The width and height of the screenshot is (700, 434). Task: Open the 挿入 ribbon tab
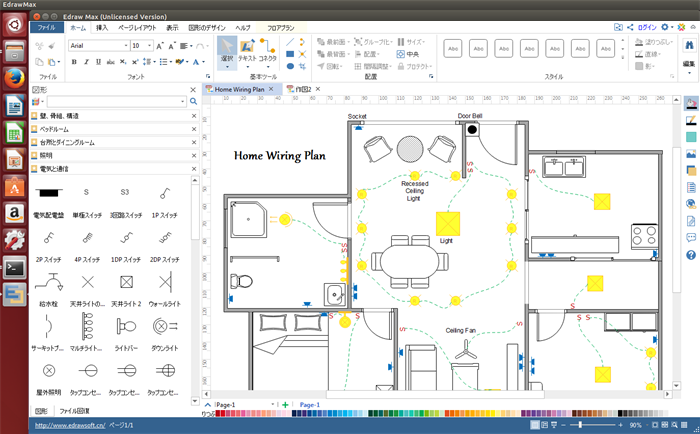coord(102,28)
